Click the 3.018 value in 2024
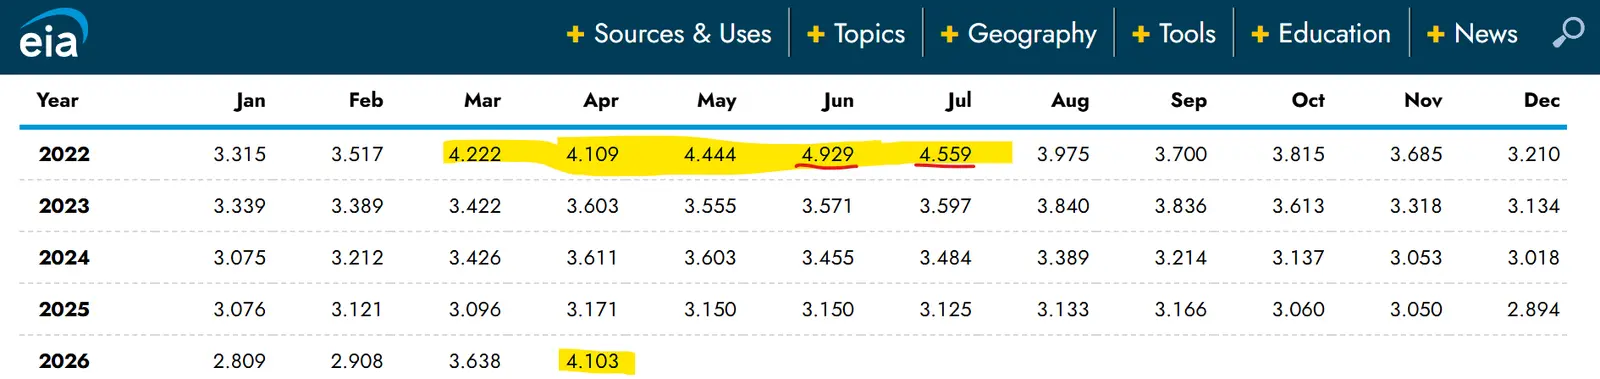1600x379 pixels. 1534,258
